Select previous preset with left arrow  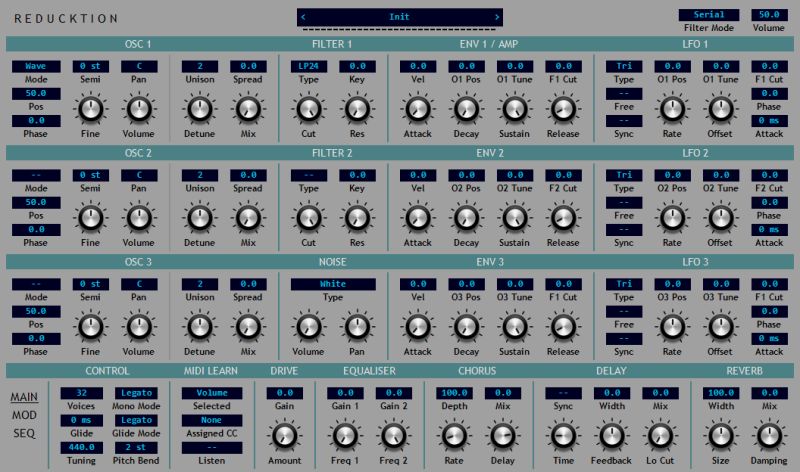point(303,17)
